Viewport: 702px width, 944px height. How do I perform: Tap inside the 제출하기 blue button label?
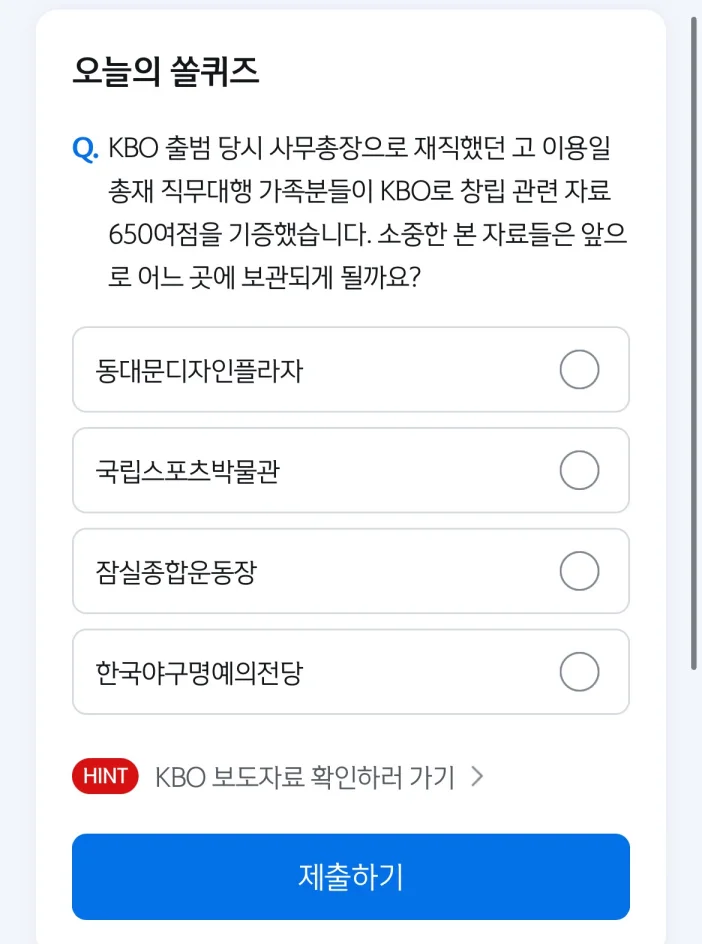350,876
